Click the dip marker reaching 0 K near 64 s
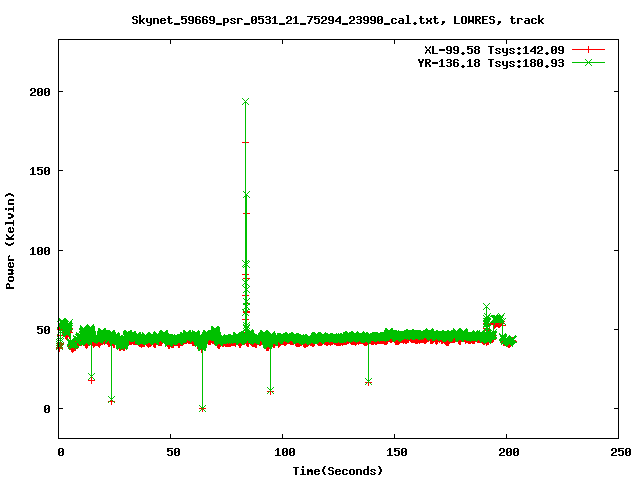Viewport: 640px width, 480px height. click(202, 409)
